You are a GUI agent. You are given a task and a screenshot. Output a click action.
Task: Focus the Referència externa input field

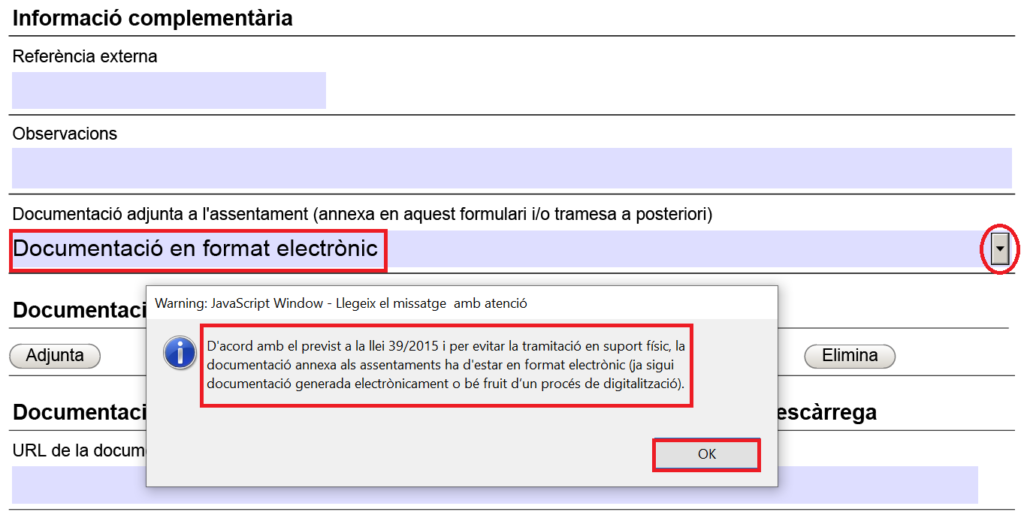169,90
